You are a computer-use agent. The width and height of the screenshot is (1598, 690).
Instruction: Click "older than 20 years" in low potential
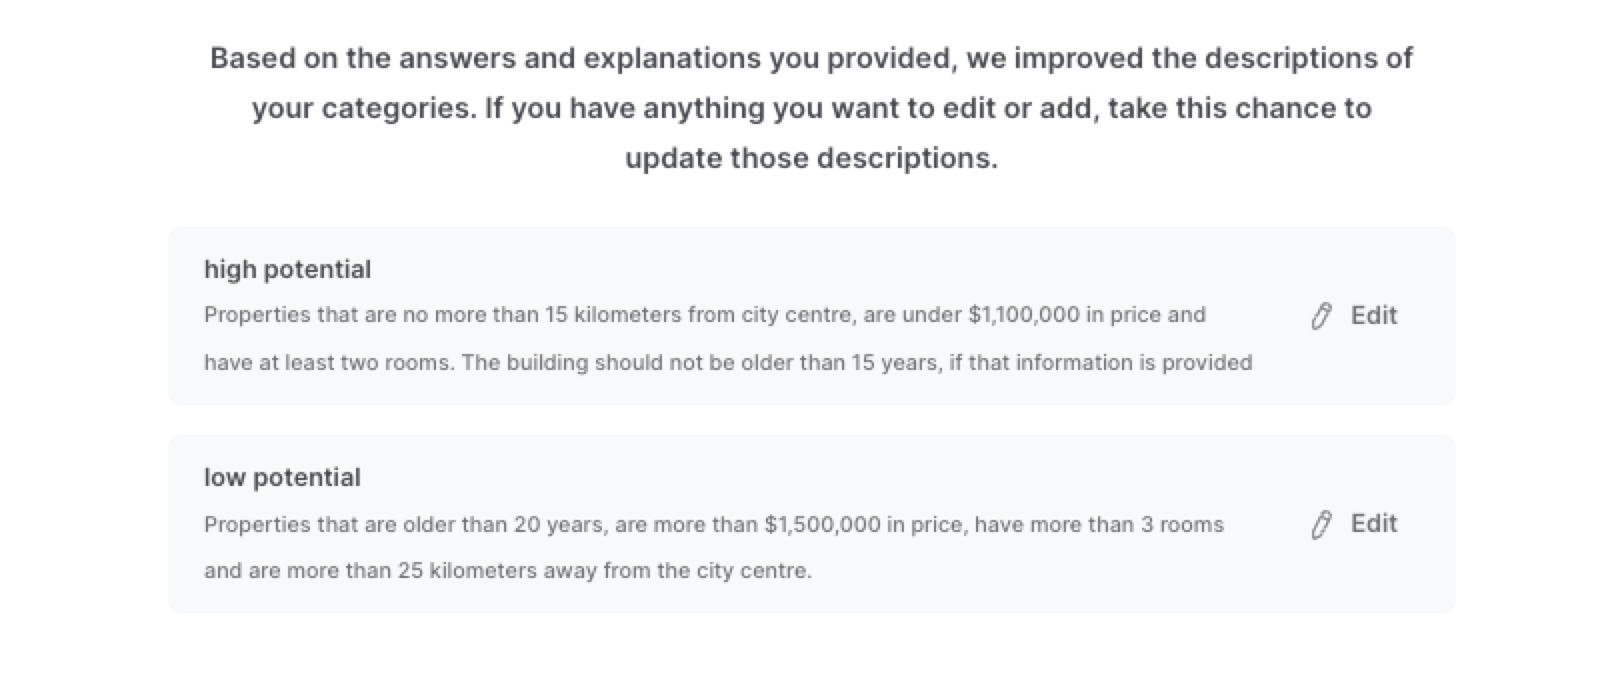pyautogui.click(x=503, y=525)
